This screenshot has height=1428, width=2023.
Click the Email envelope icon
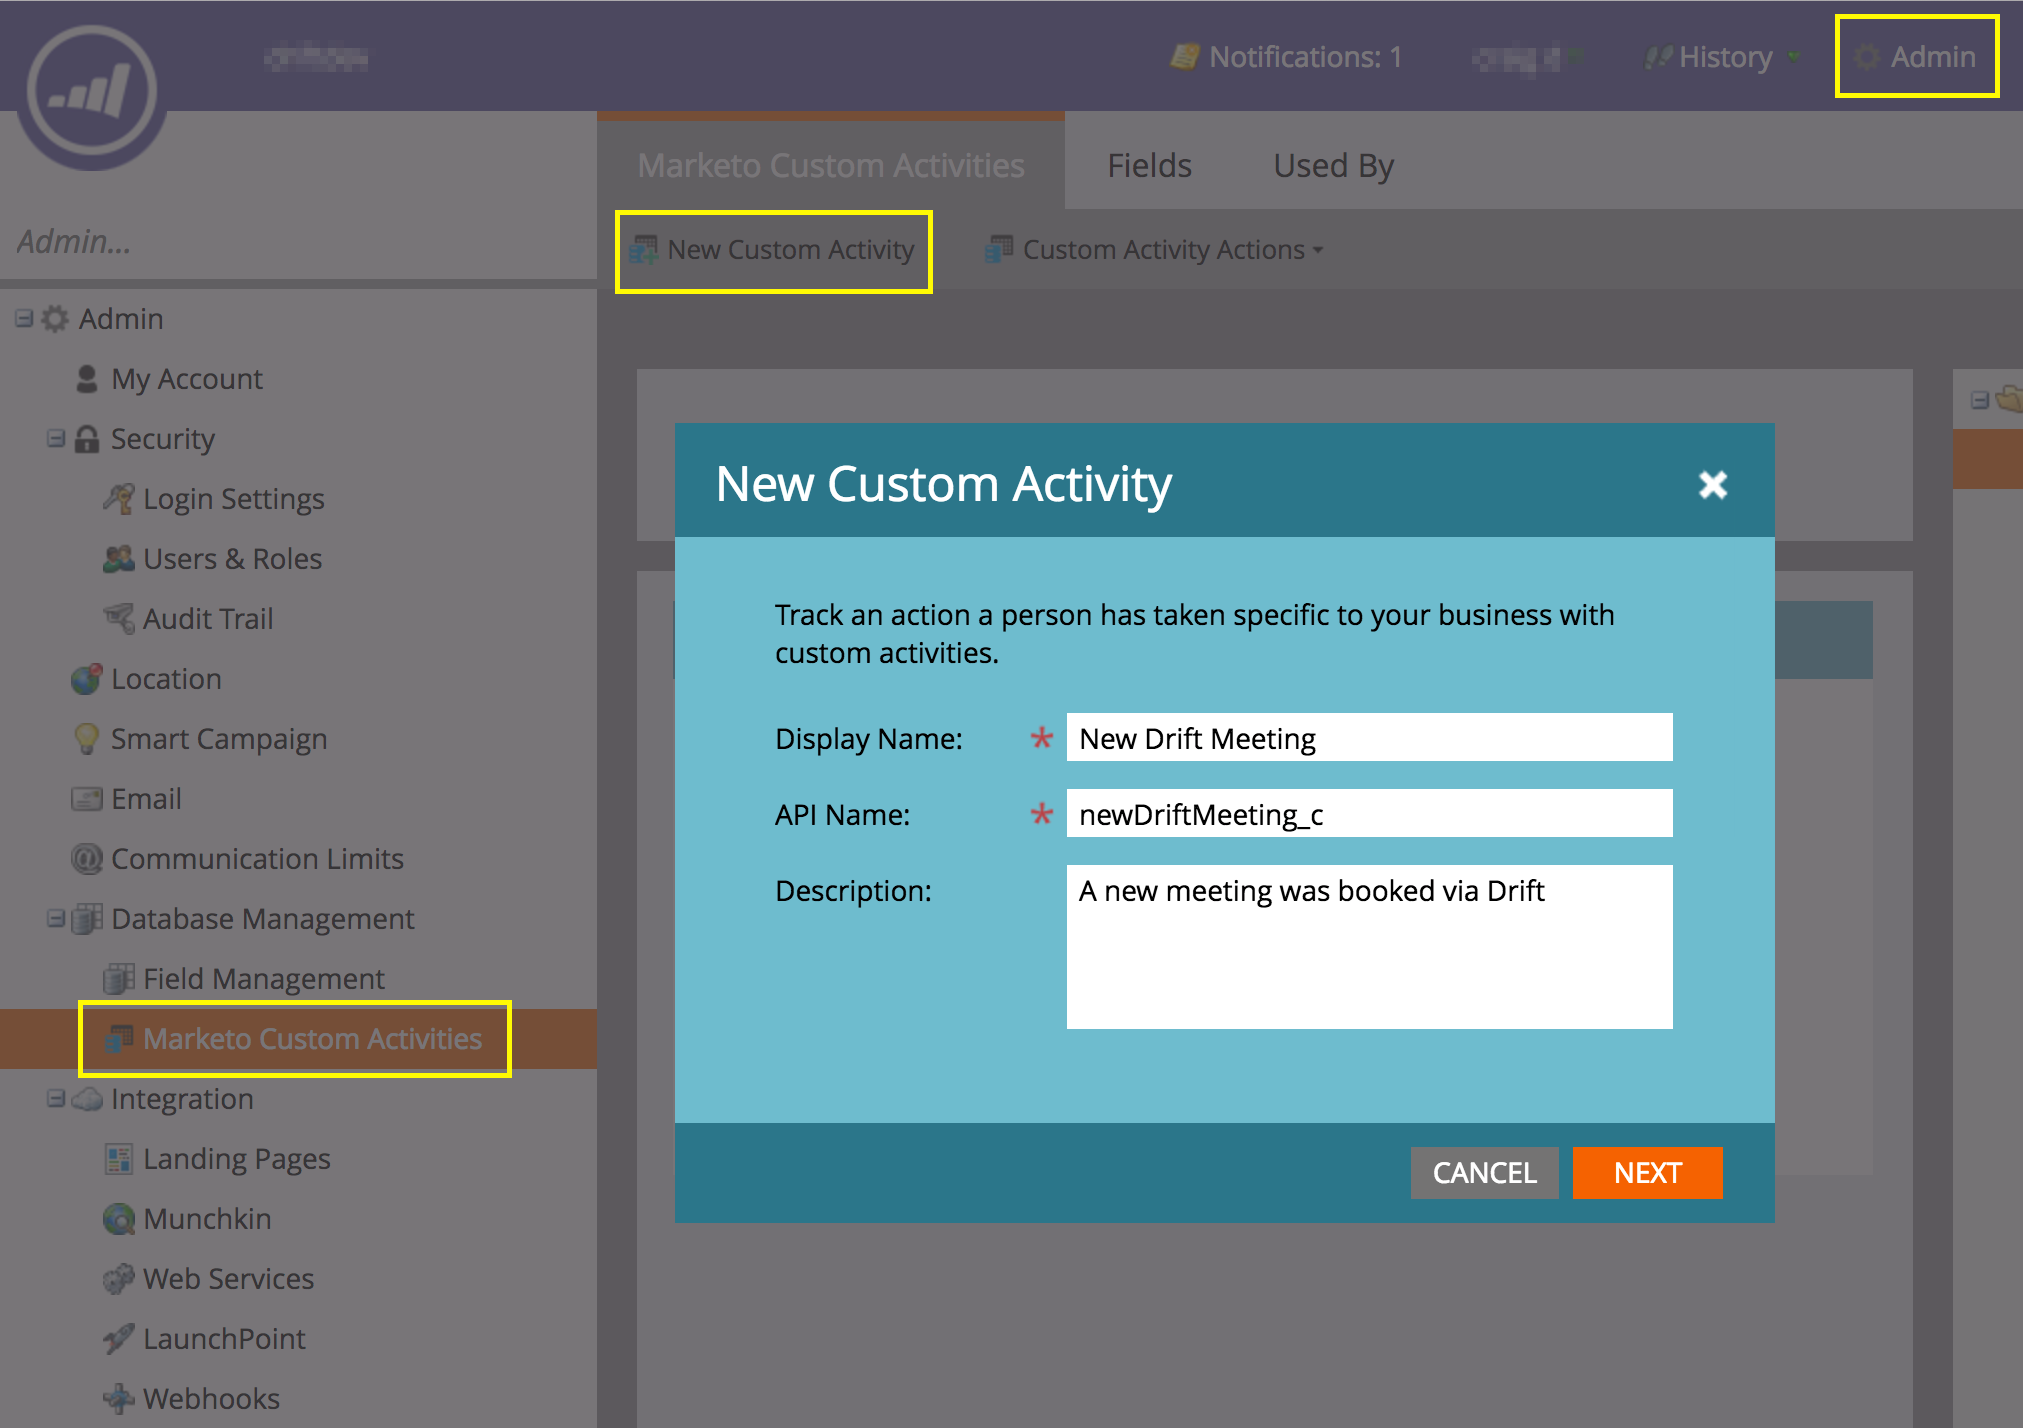click(87, 799)
